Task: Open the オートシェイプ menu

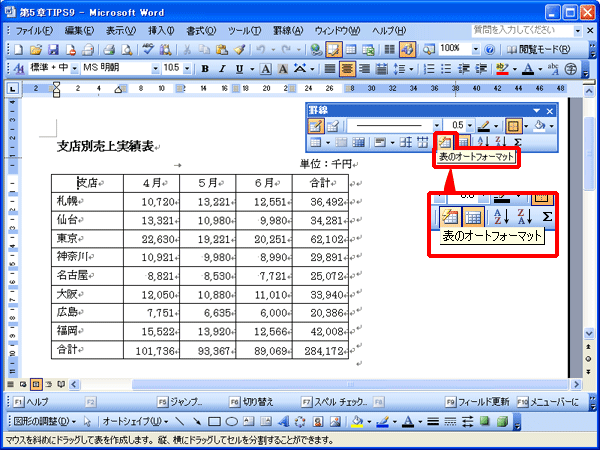Action: coord(135,422)
